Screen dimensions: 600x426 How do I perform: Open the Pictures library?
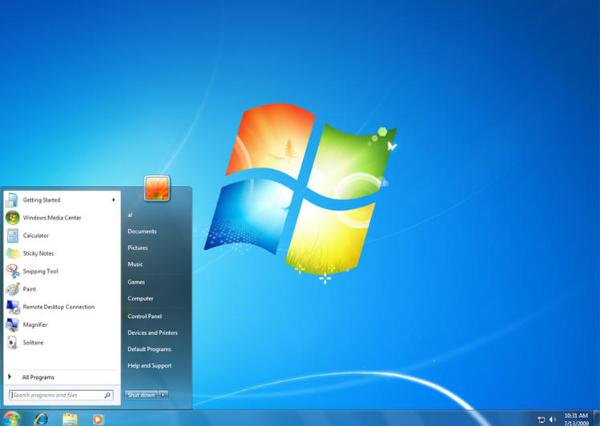tap(138, 248)
